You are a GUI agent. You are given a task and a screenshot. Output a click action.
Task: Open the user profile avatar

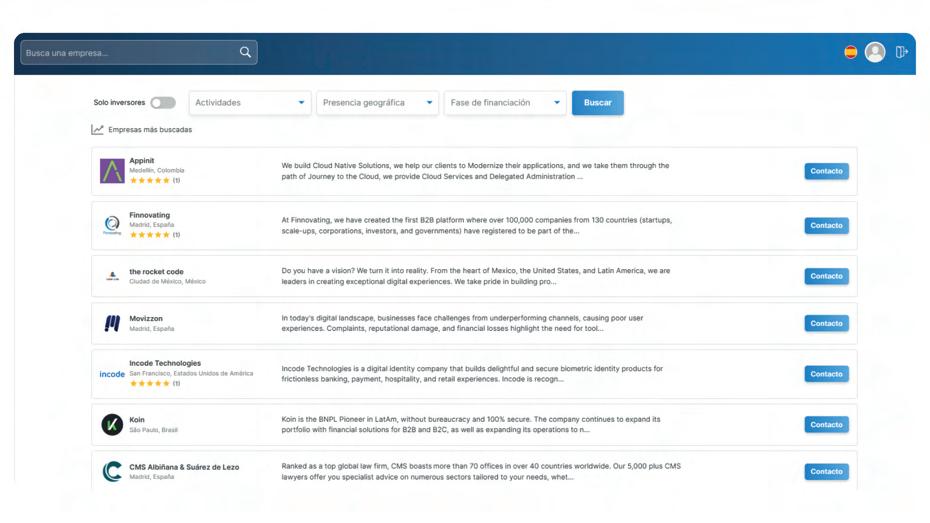(x=875, y=52)
